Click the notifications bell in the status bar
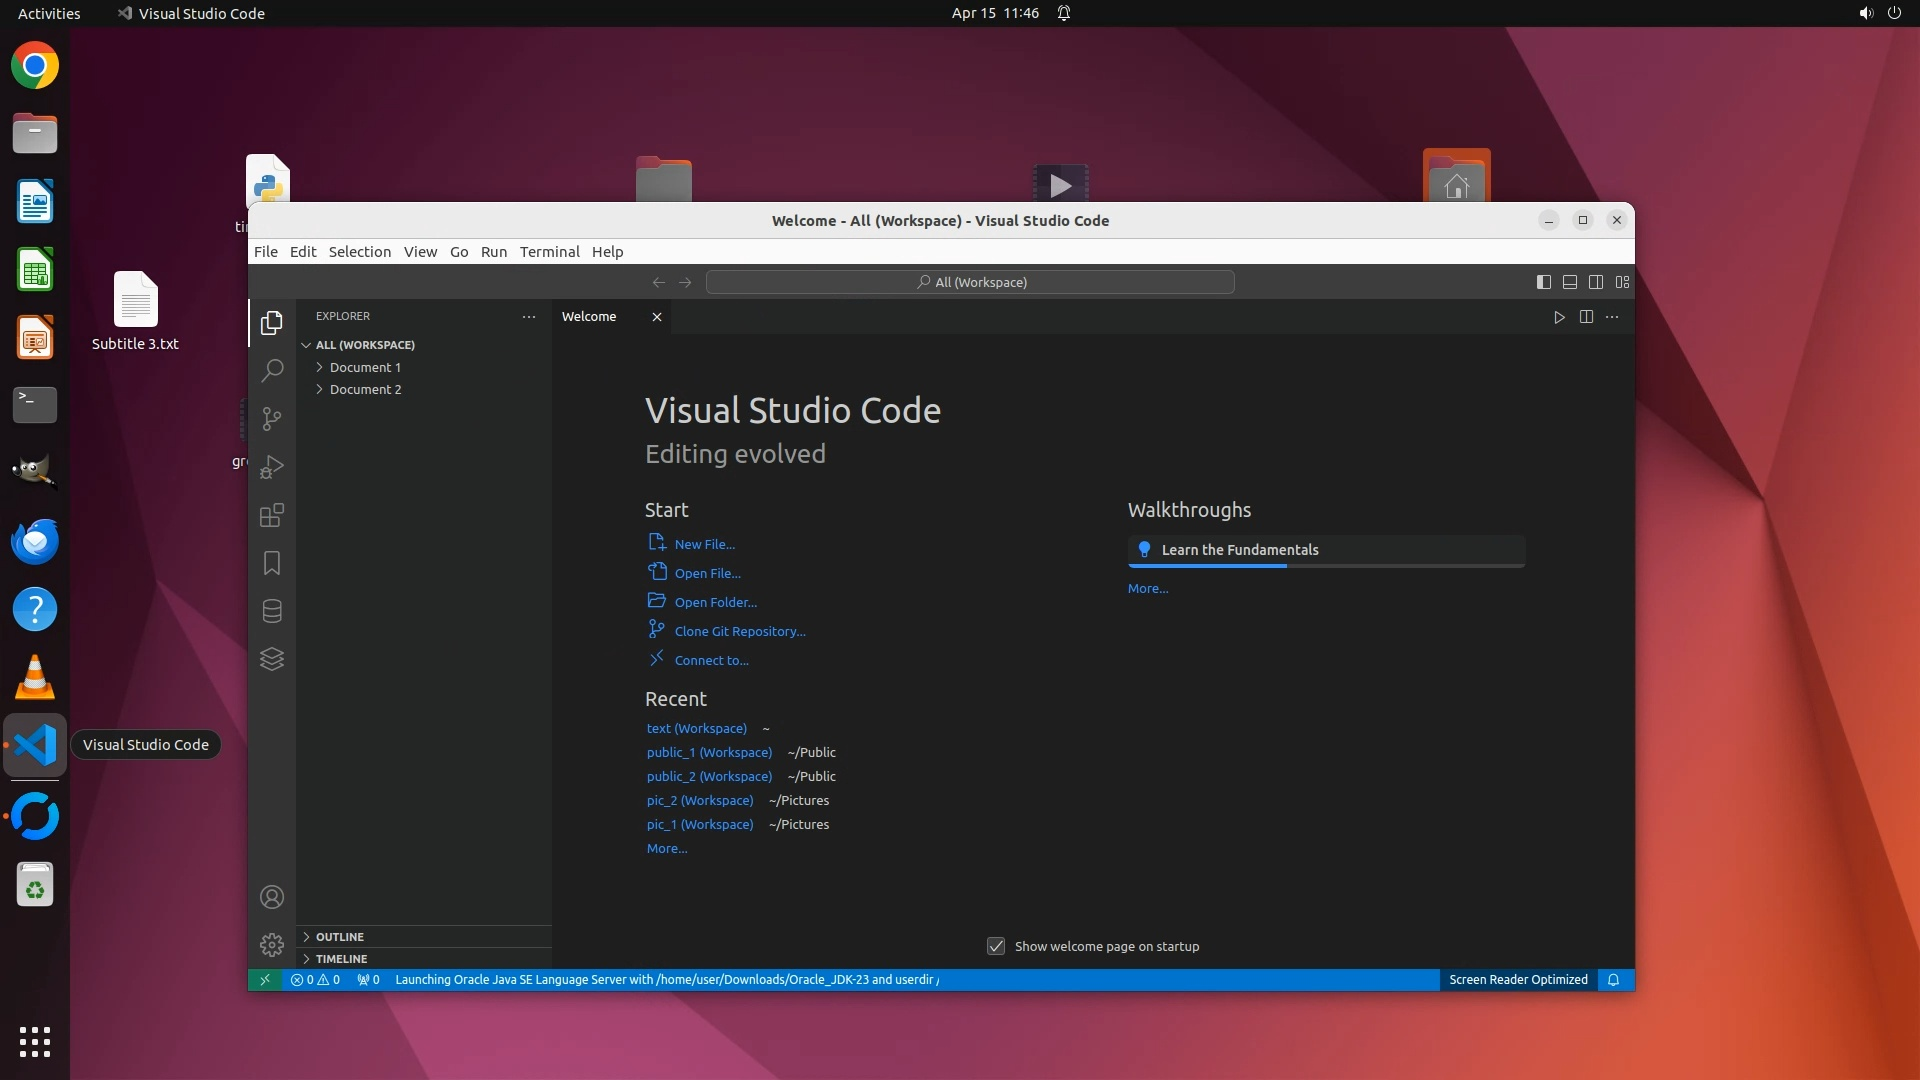 tap(1613, 980)
